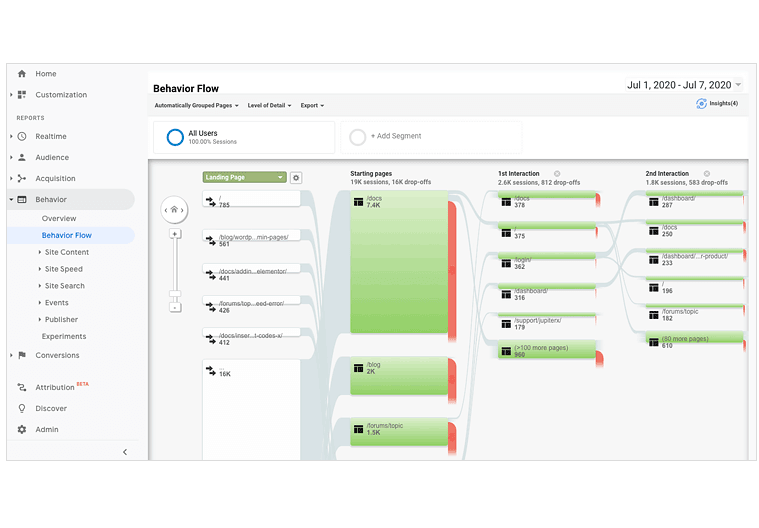Select /blog/wordp...min-pages/ landing node
759x528 pixels.
click(251, 237)
